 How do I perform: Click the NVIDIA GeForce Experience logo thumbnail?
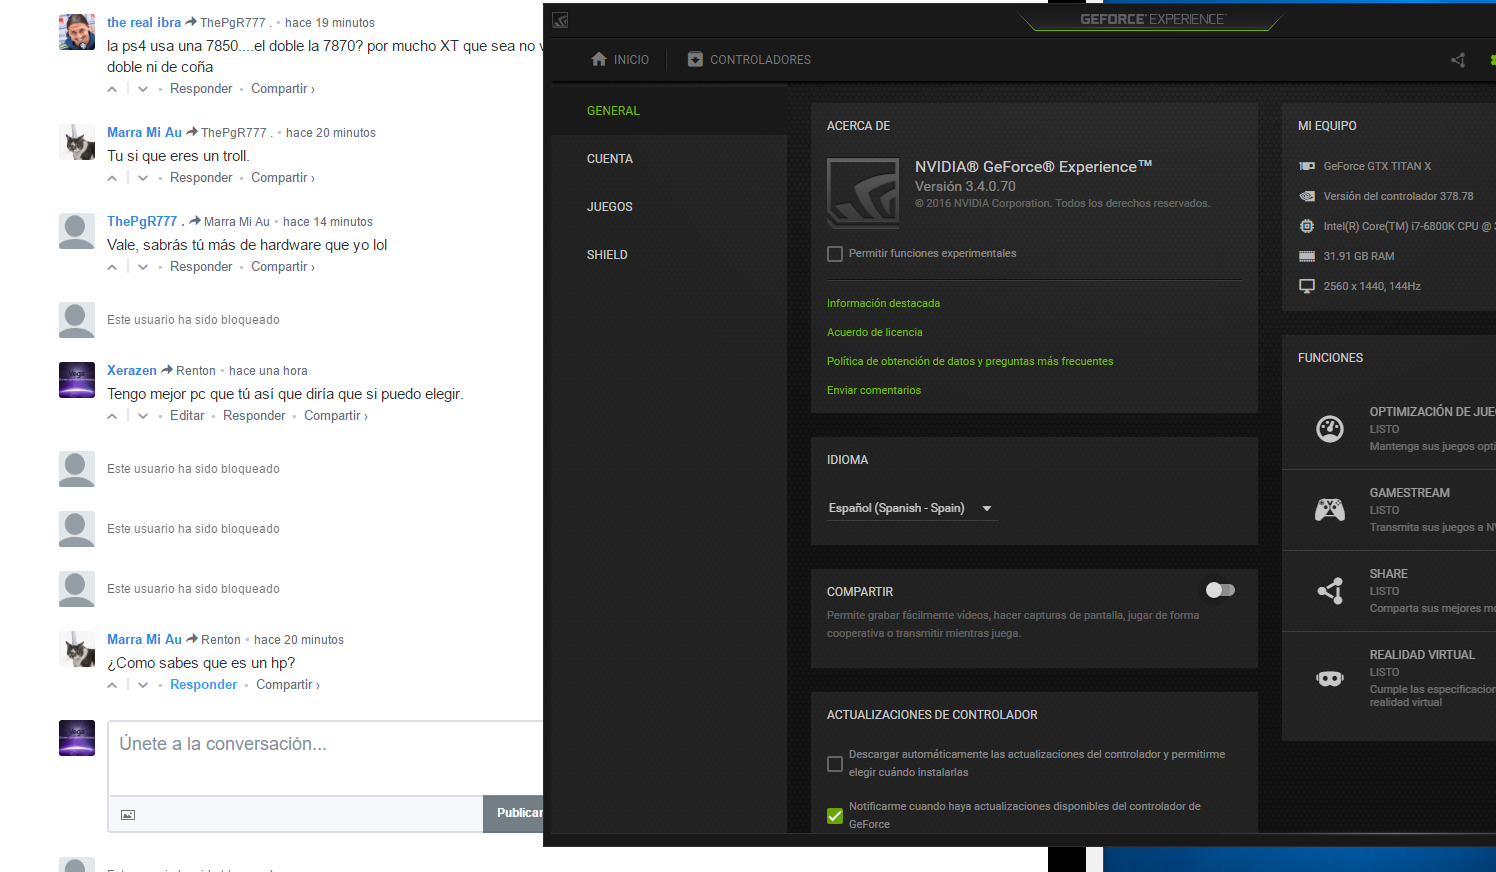pyautogui.click(x=863, y=193)
